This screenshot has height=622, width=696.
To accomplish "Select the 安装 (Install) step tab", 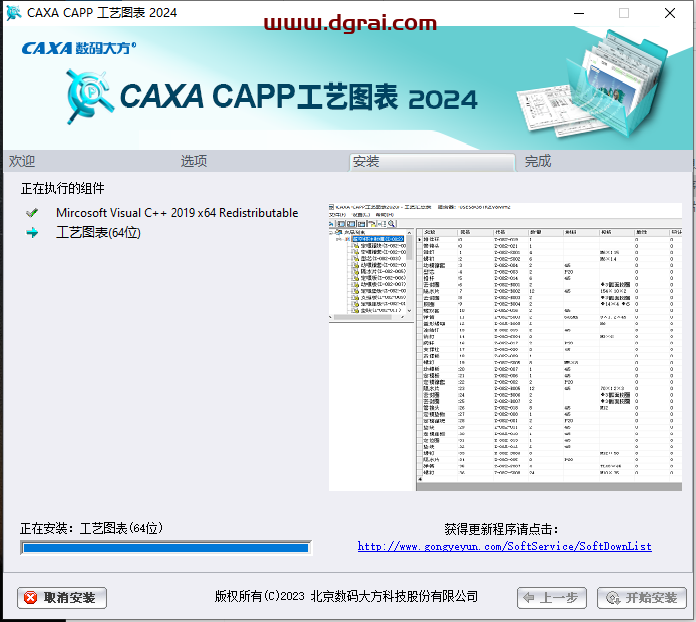I will tap(432, 162).
